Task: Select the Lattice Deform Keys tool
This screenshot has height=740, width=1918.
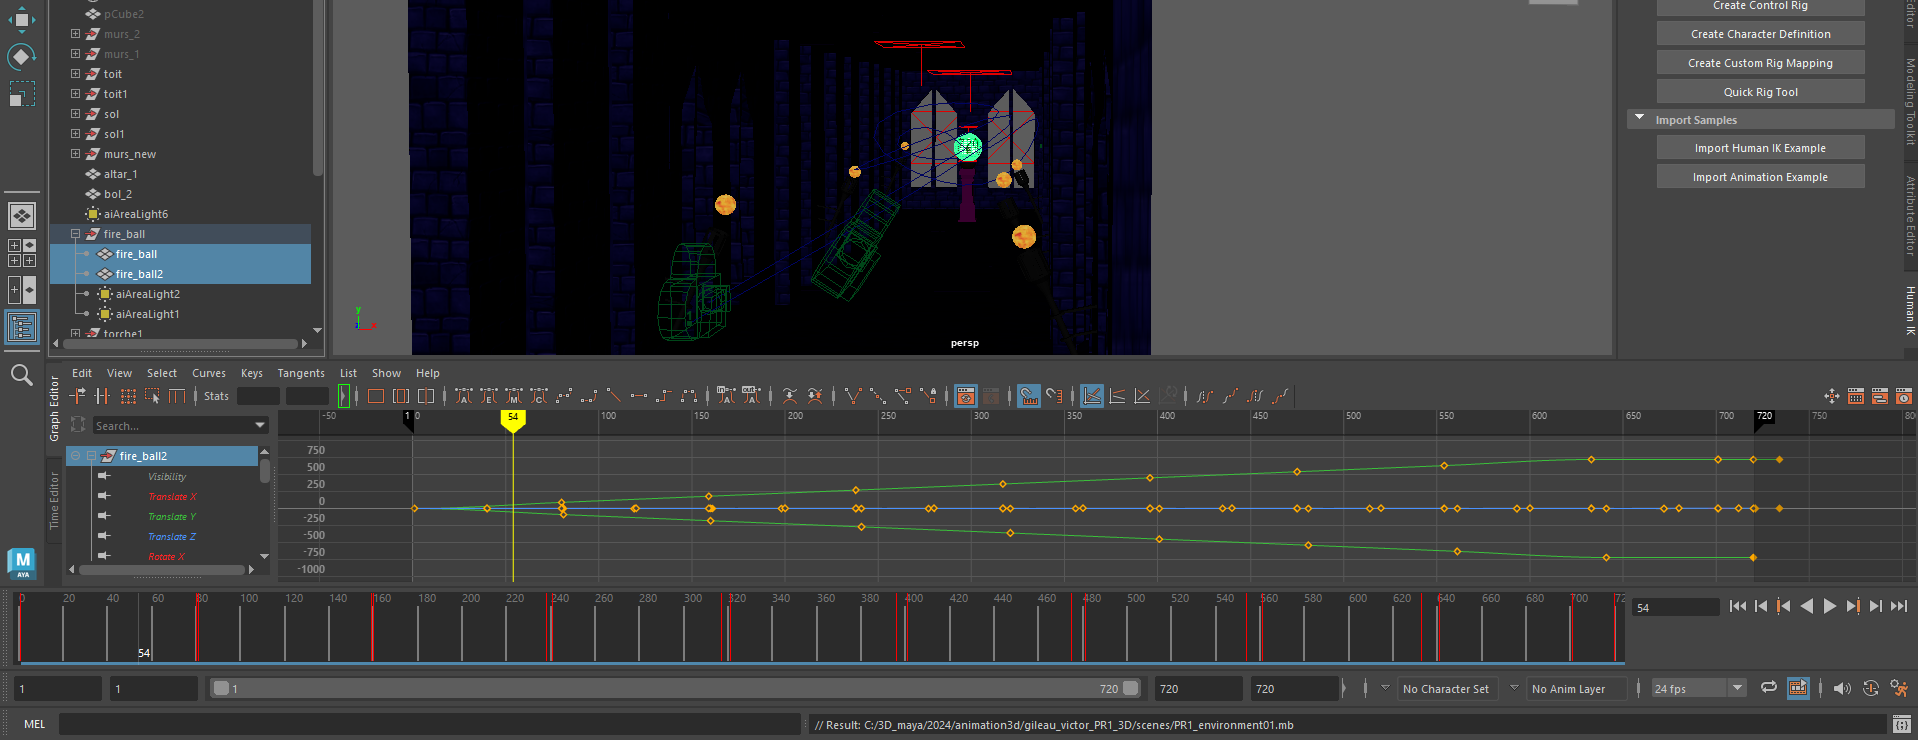Action: [x=128, y=396]
